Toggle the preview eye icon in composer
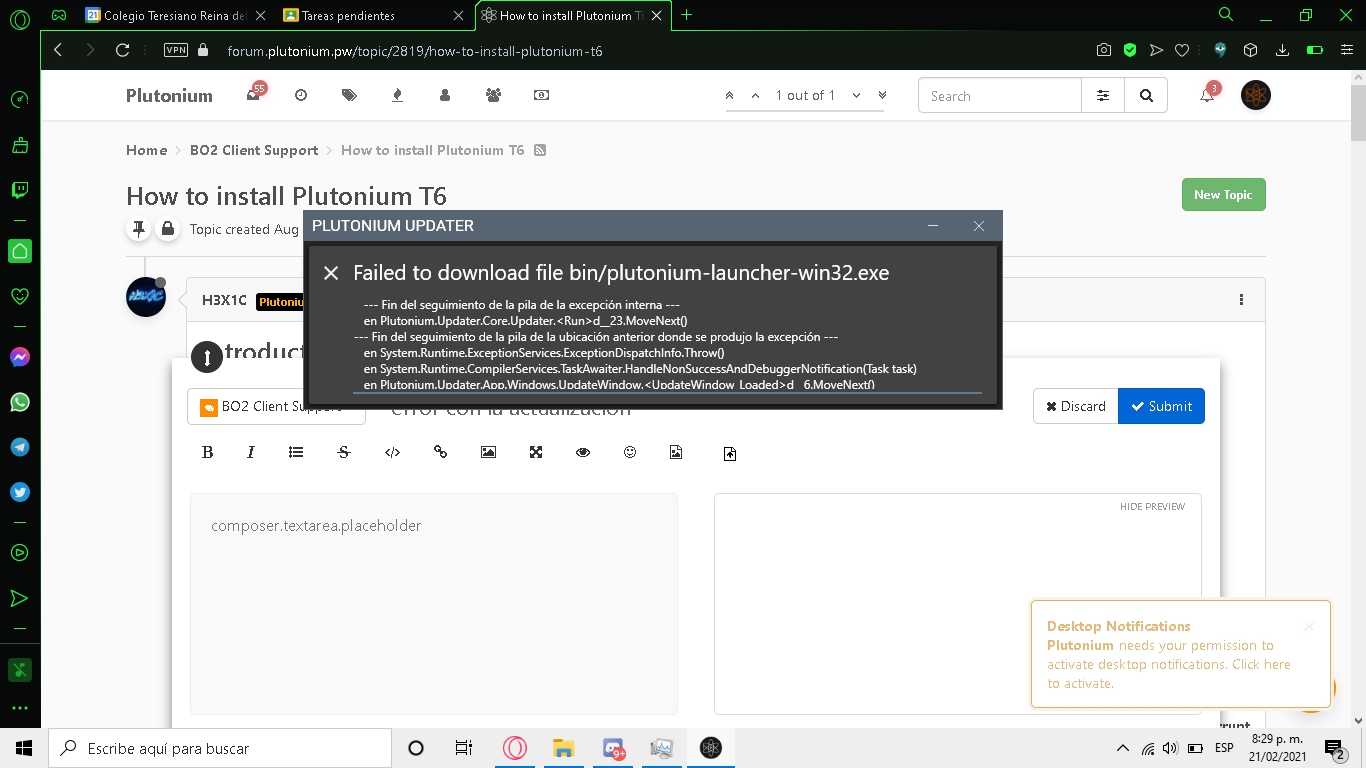Screen dimensions: 1366x768 583,452
